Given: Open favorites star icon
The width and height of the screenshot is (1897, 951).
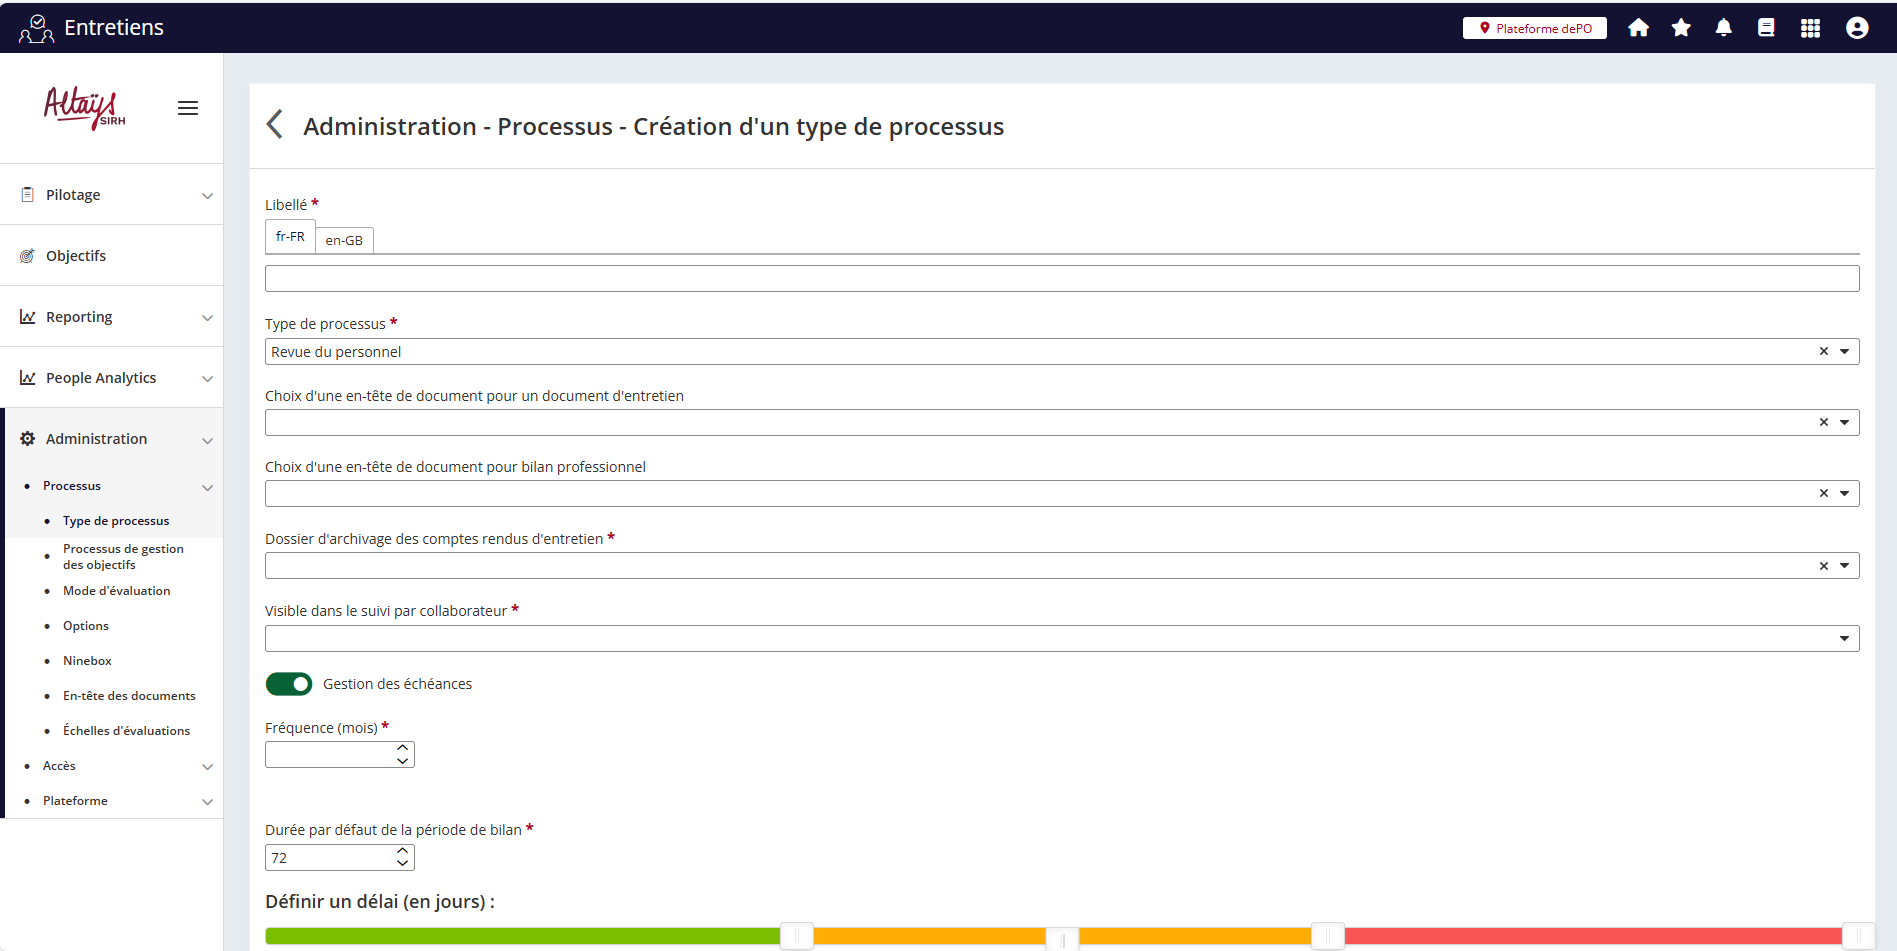Looking at the screenshot, I should [x=1681, y=28].
